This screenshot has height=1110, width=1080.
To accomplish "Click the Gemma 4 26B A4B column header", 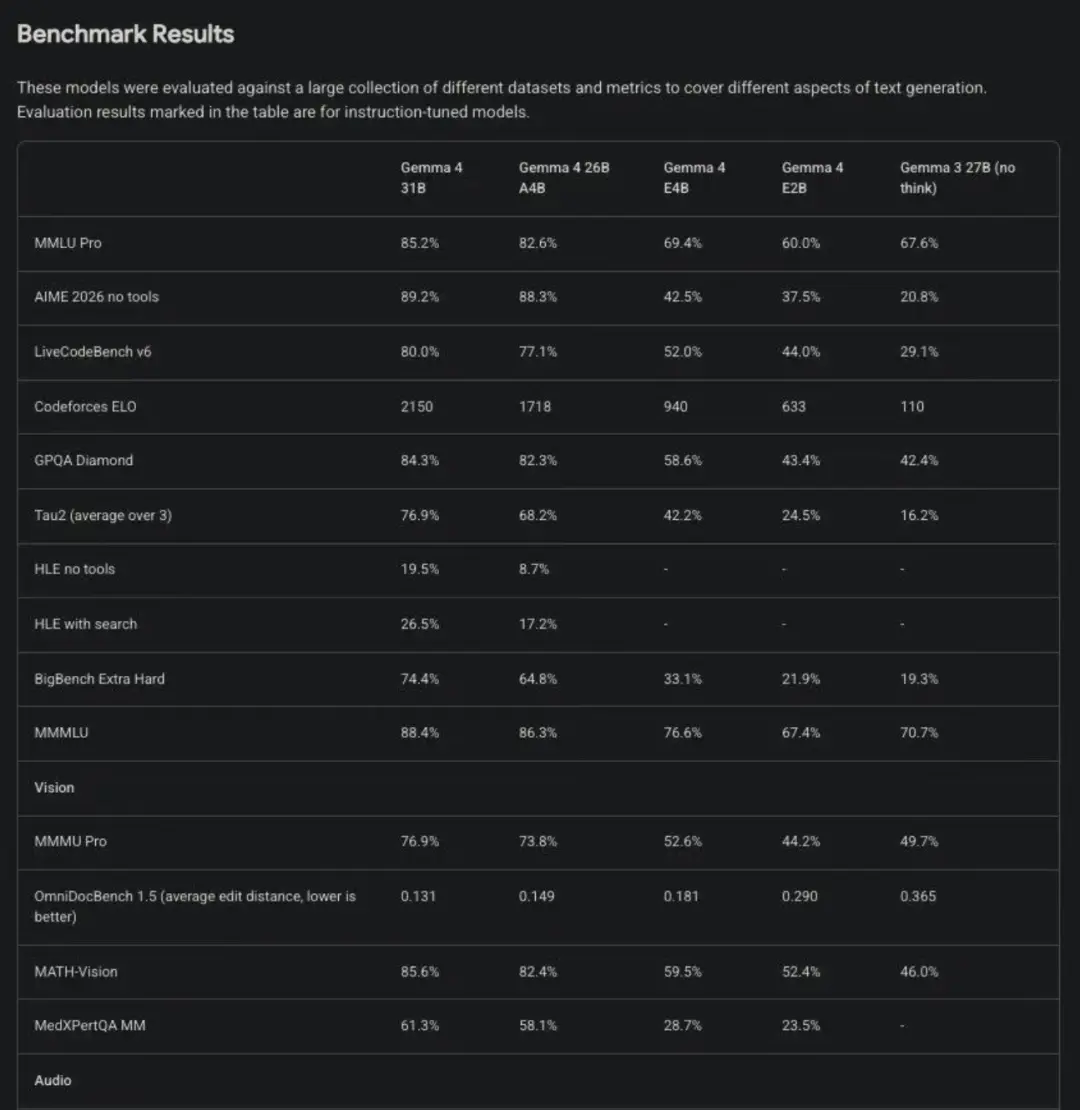I will pyautogui.click(x=563, y=178).
